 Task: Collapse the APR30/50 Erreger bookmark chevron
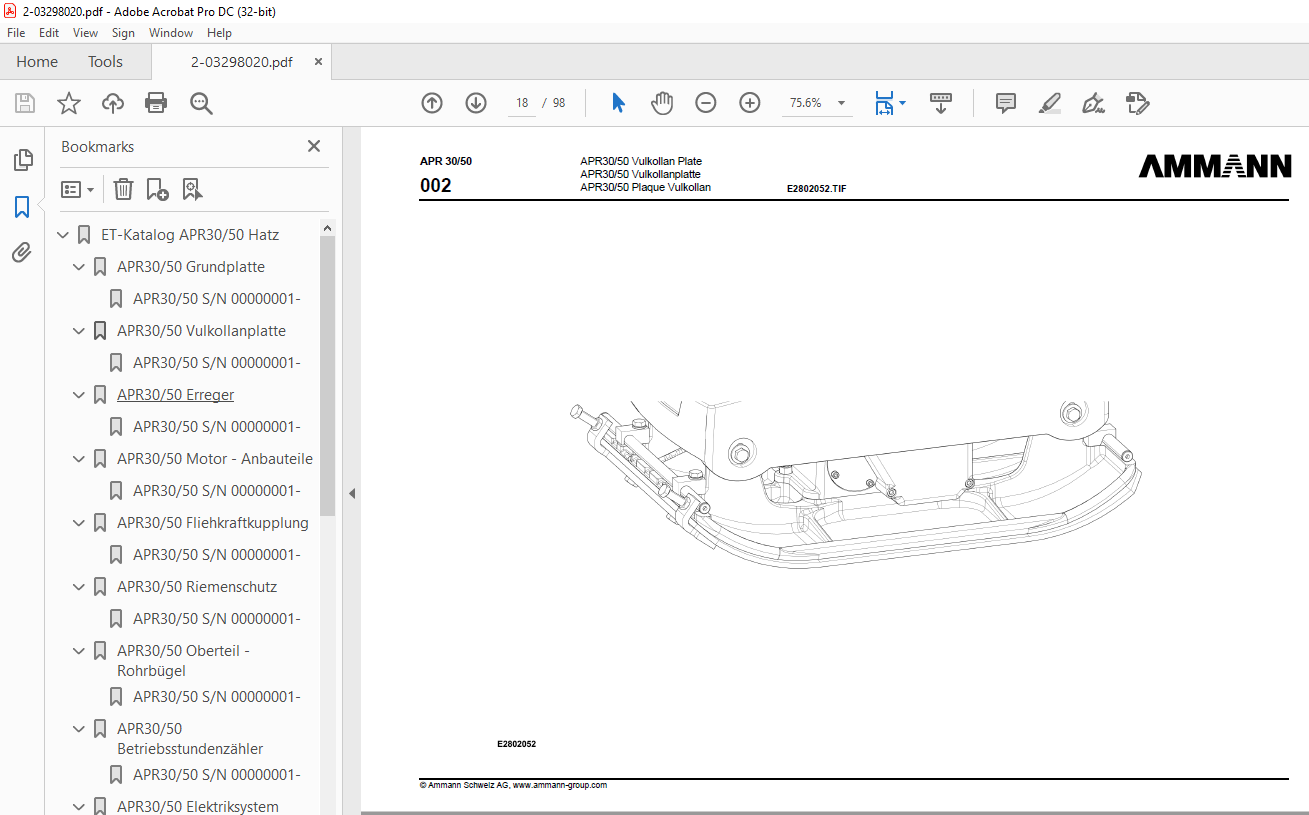(79, 395)
